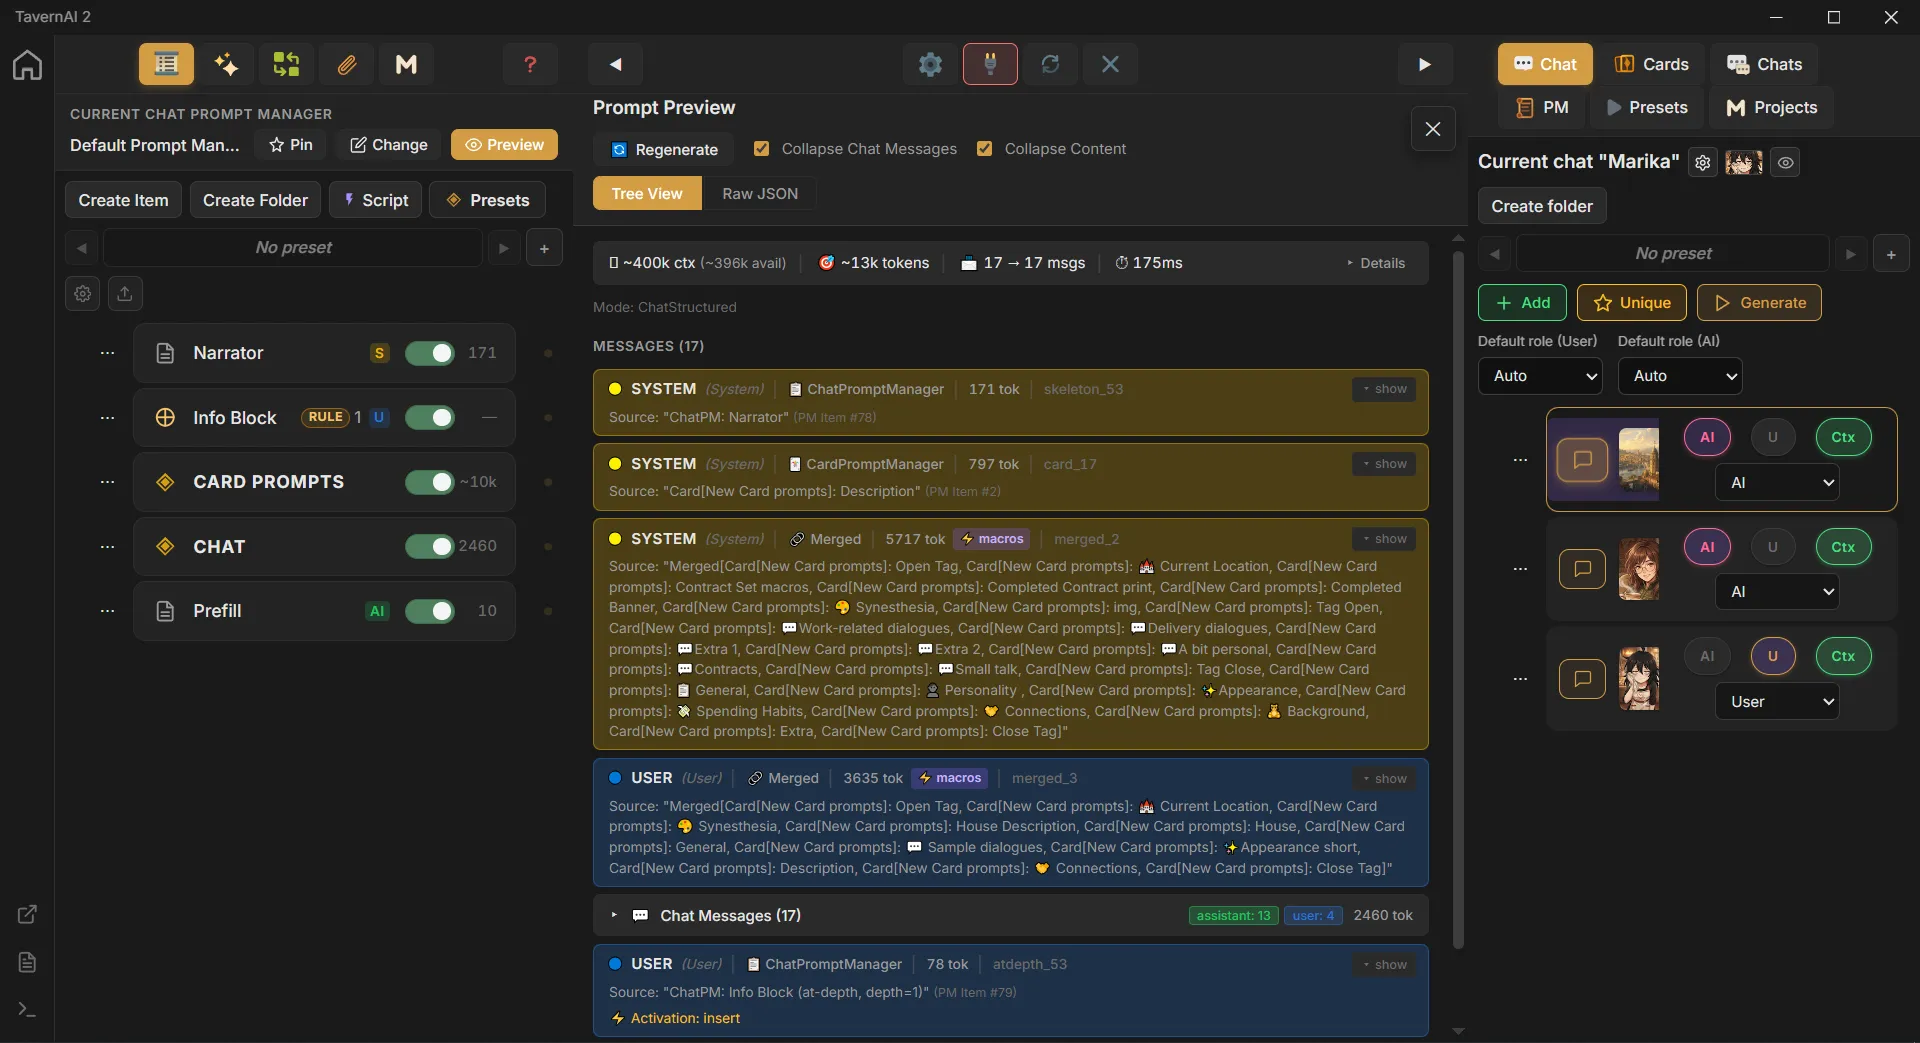The image size is (1920, 1043).
Task: Click the refresh icon in center toolbar
Action: [x=1050, y=64]
